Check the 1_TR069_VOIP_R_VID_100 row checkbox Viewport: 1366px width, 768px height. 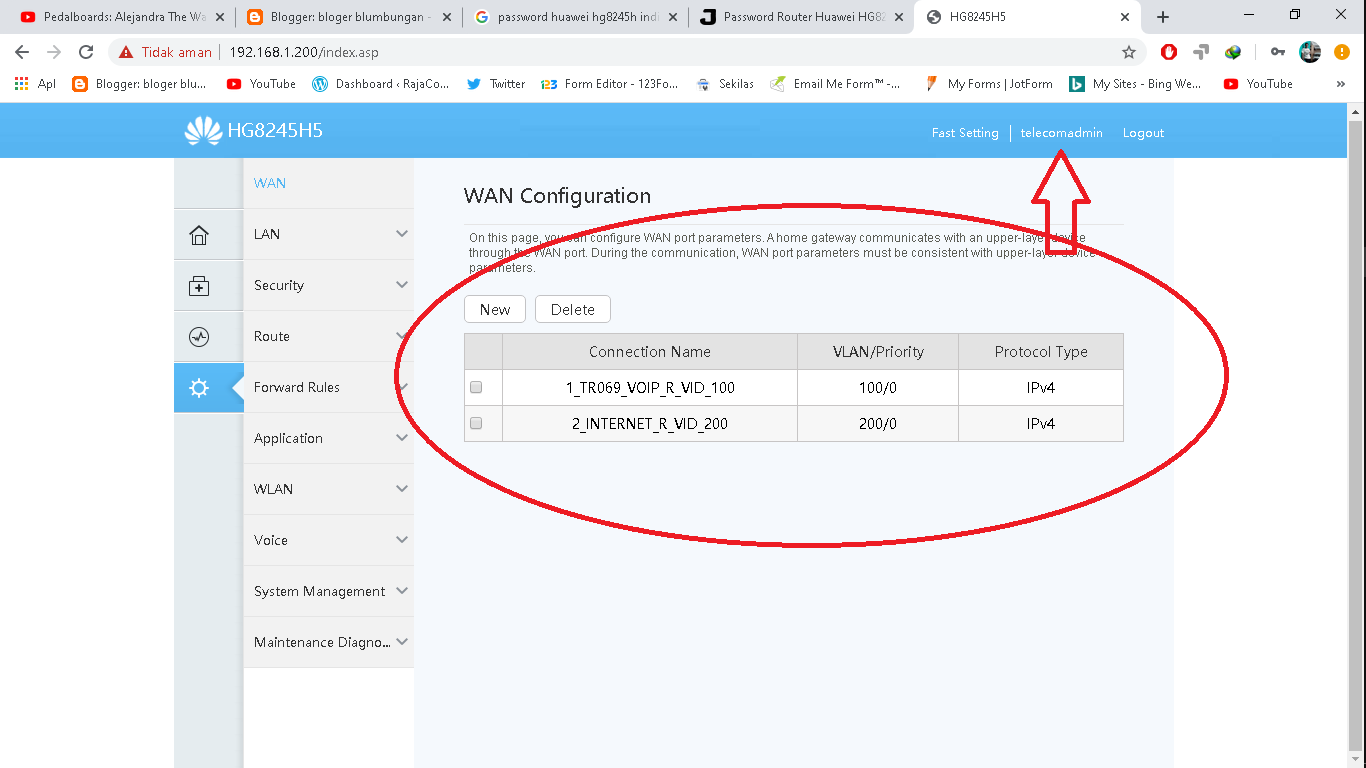(477, 387)
